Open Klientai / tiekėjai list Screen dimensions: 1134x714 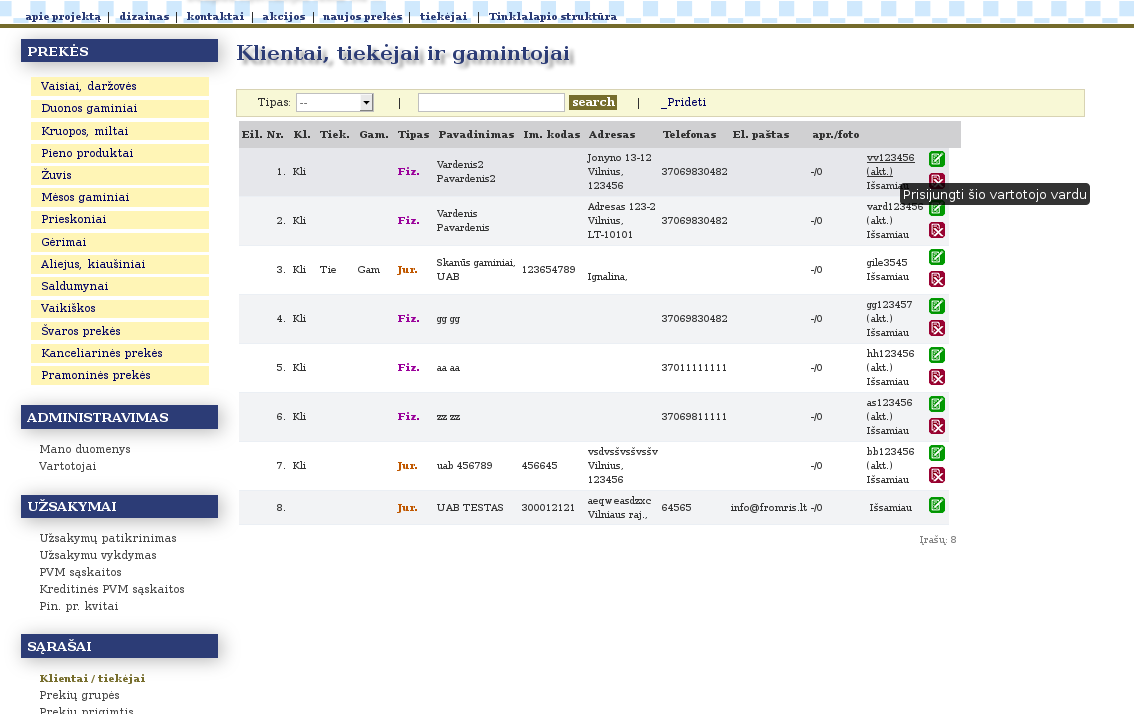(93, 679)
